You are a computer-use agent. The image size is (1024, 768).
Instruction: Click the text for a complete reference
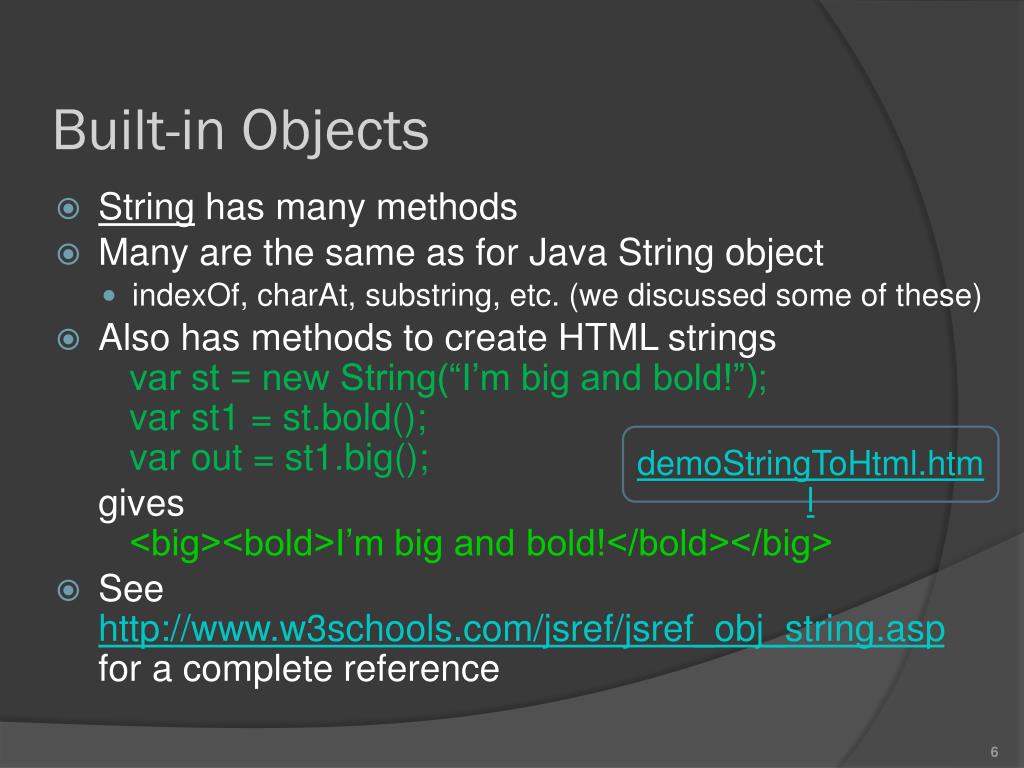pos(298,669)
